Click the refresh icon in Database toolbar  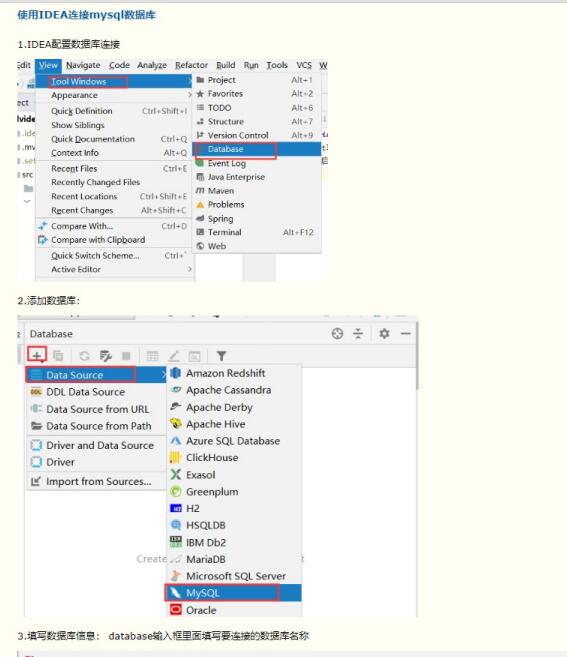[84, 356]
